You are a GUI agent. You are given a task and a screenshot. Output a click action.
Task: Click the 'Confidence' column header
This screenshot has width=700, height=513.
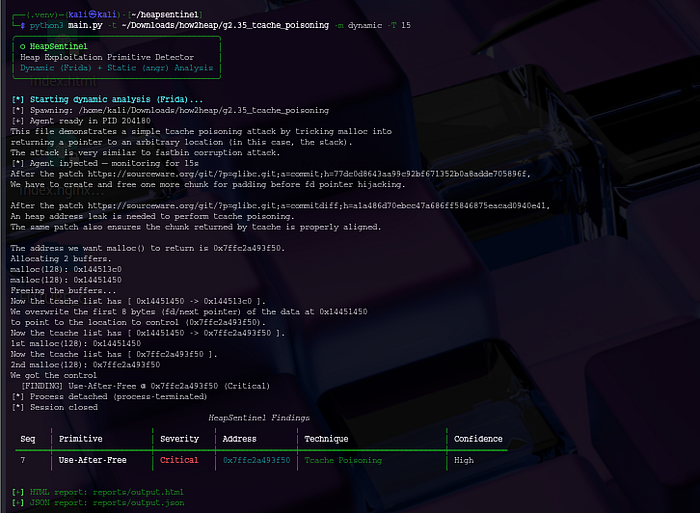point(478,439)
